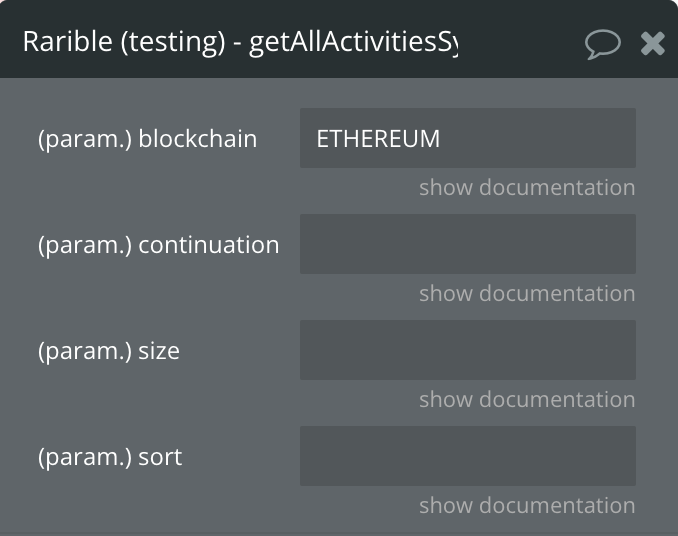Select the empty size parameter field
The height and width of the screenshot is (536, 678).
pyautogui.click(x=468, y=350)
